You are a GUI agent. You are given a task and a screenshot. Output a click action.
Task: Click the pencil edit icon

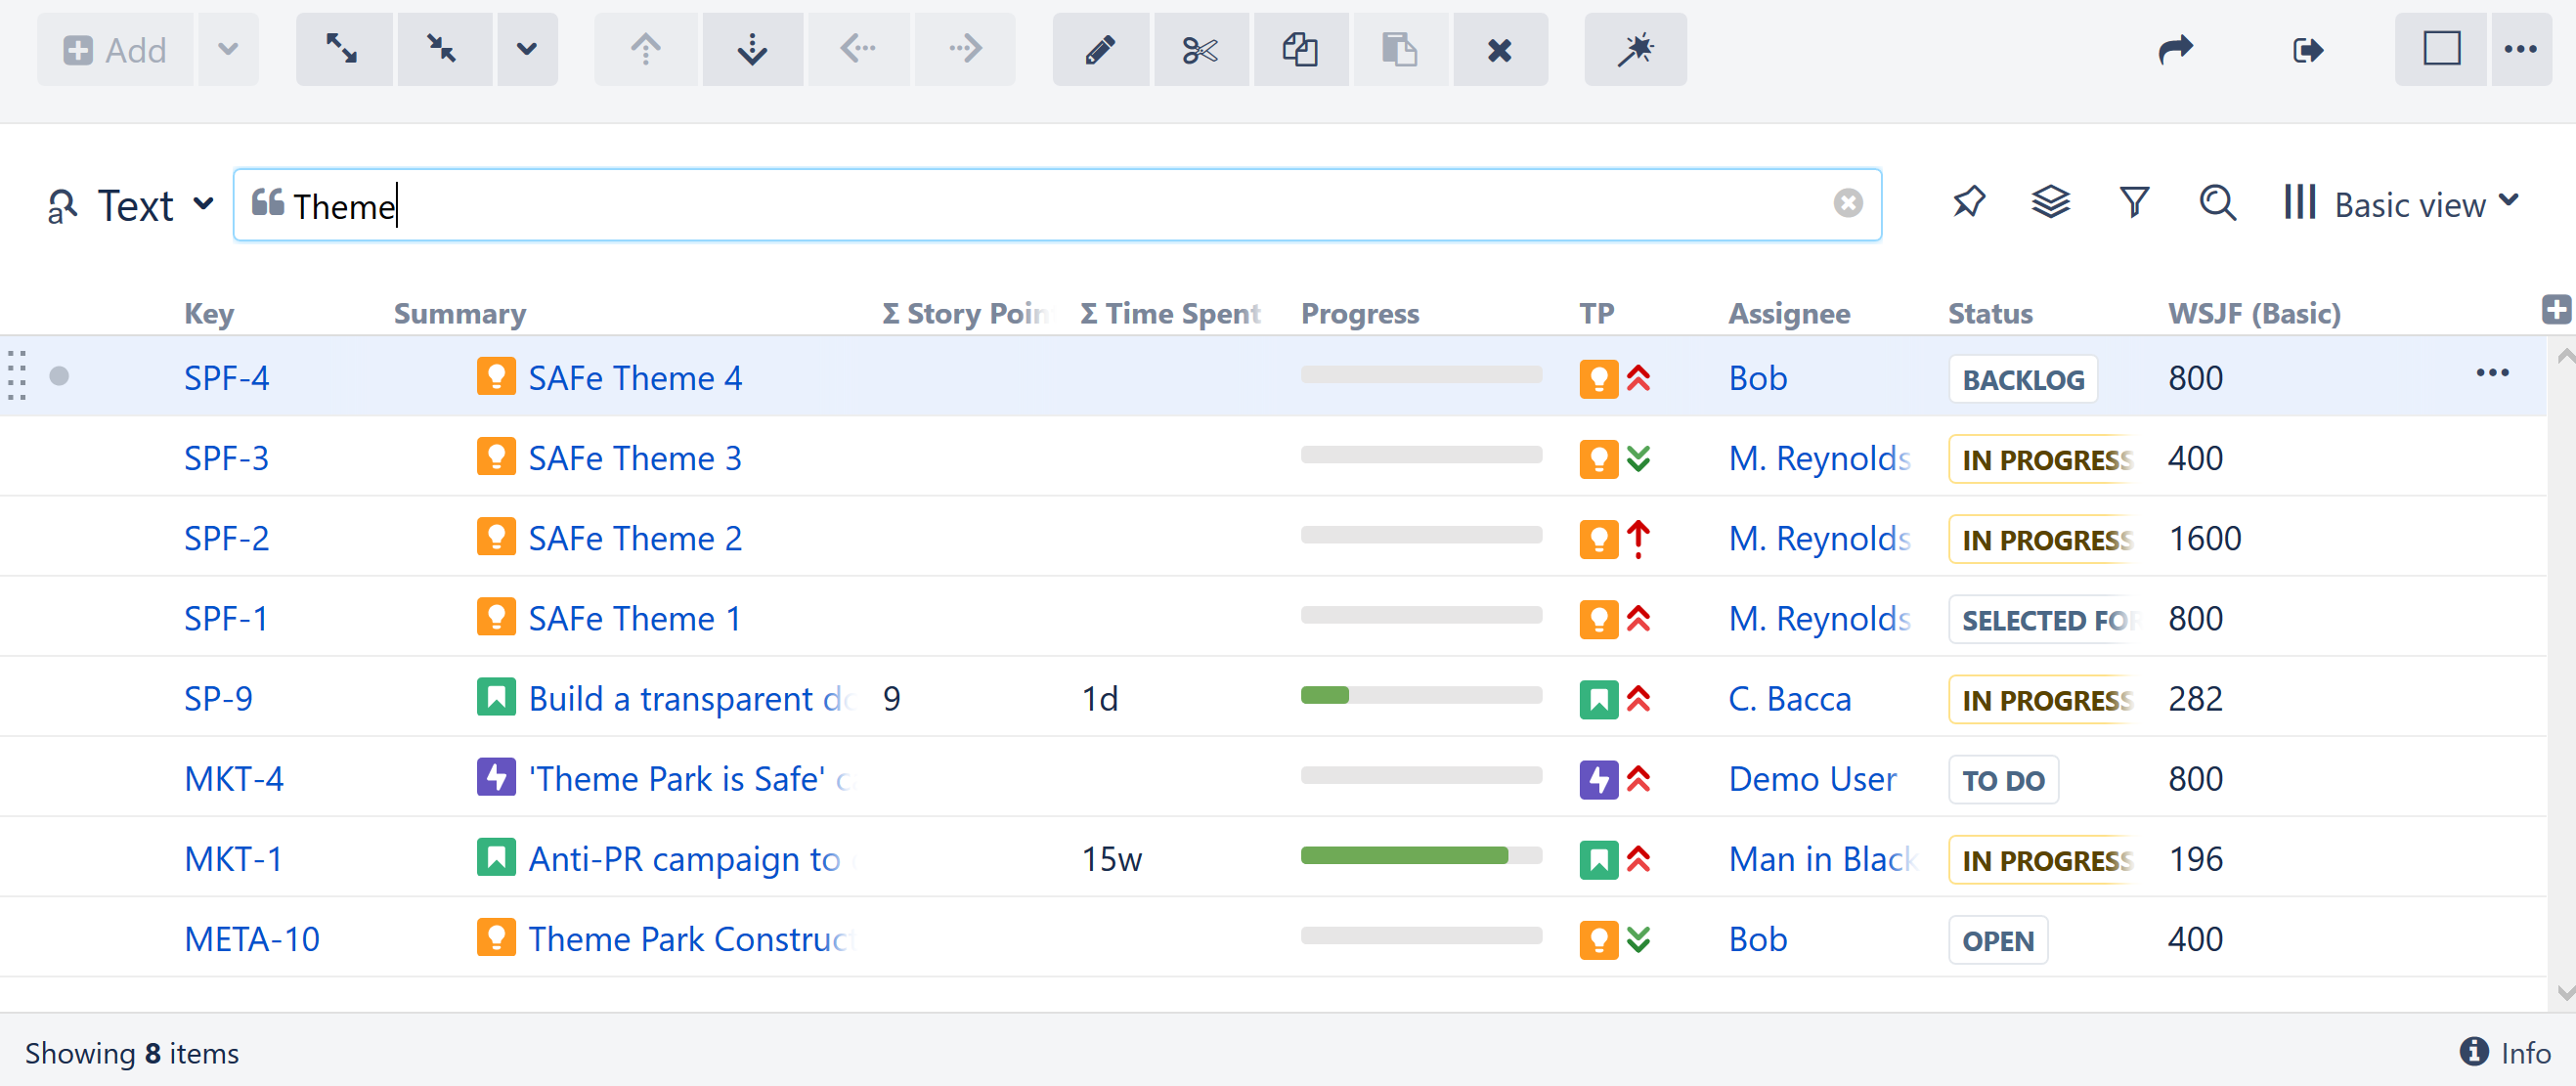tap(1099, 49)
